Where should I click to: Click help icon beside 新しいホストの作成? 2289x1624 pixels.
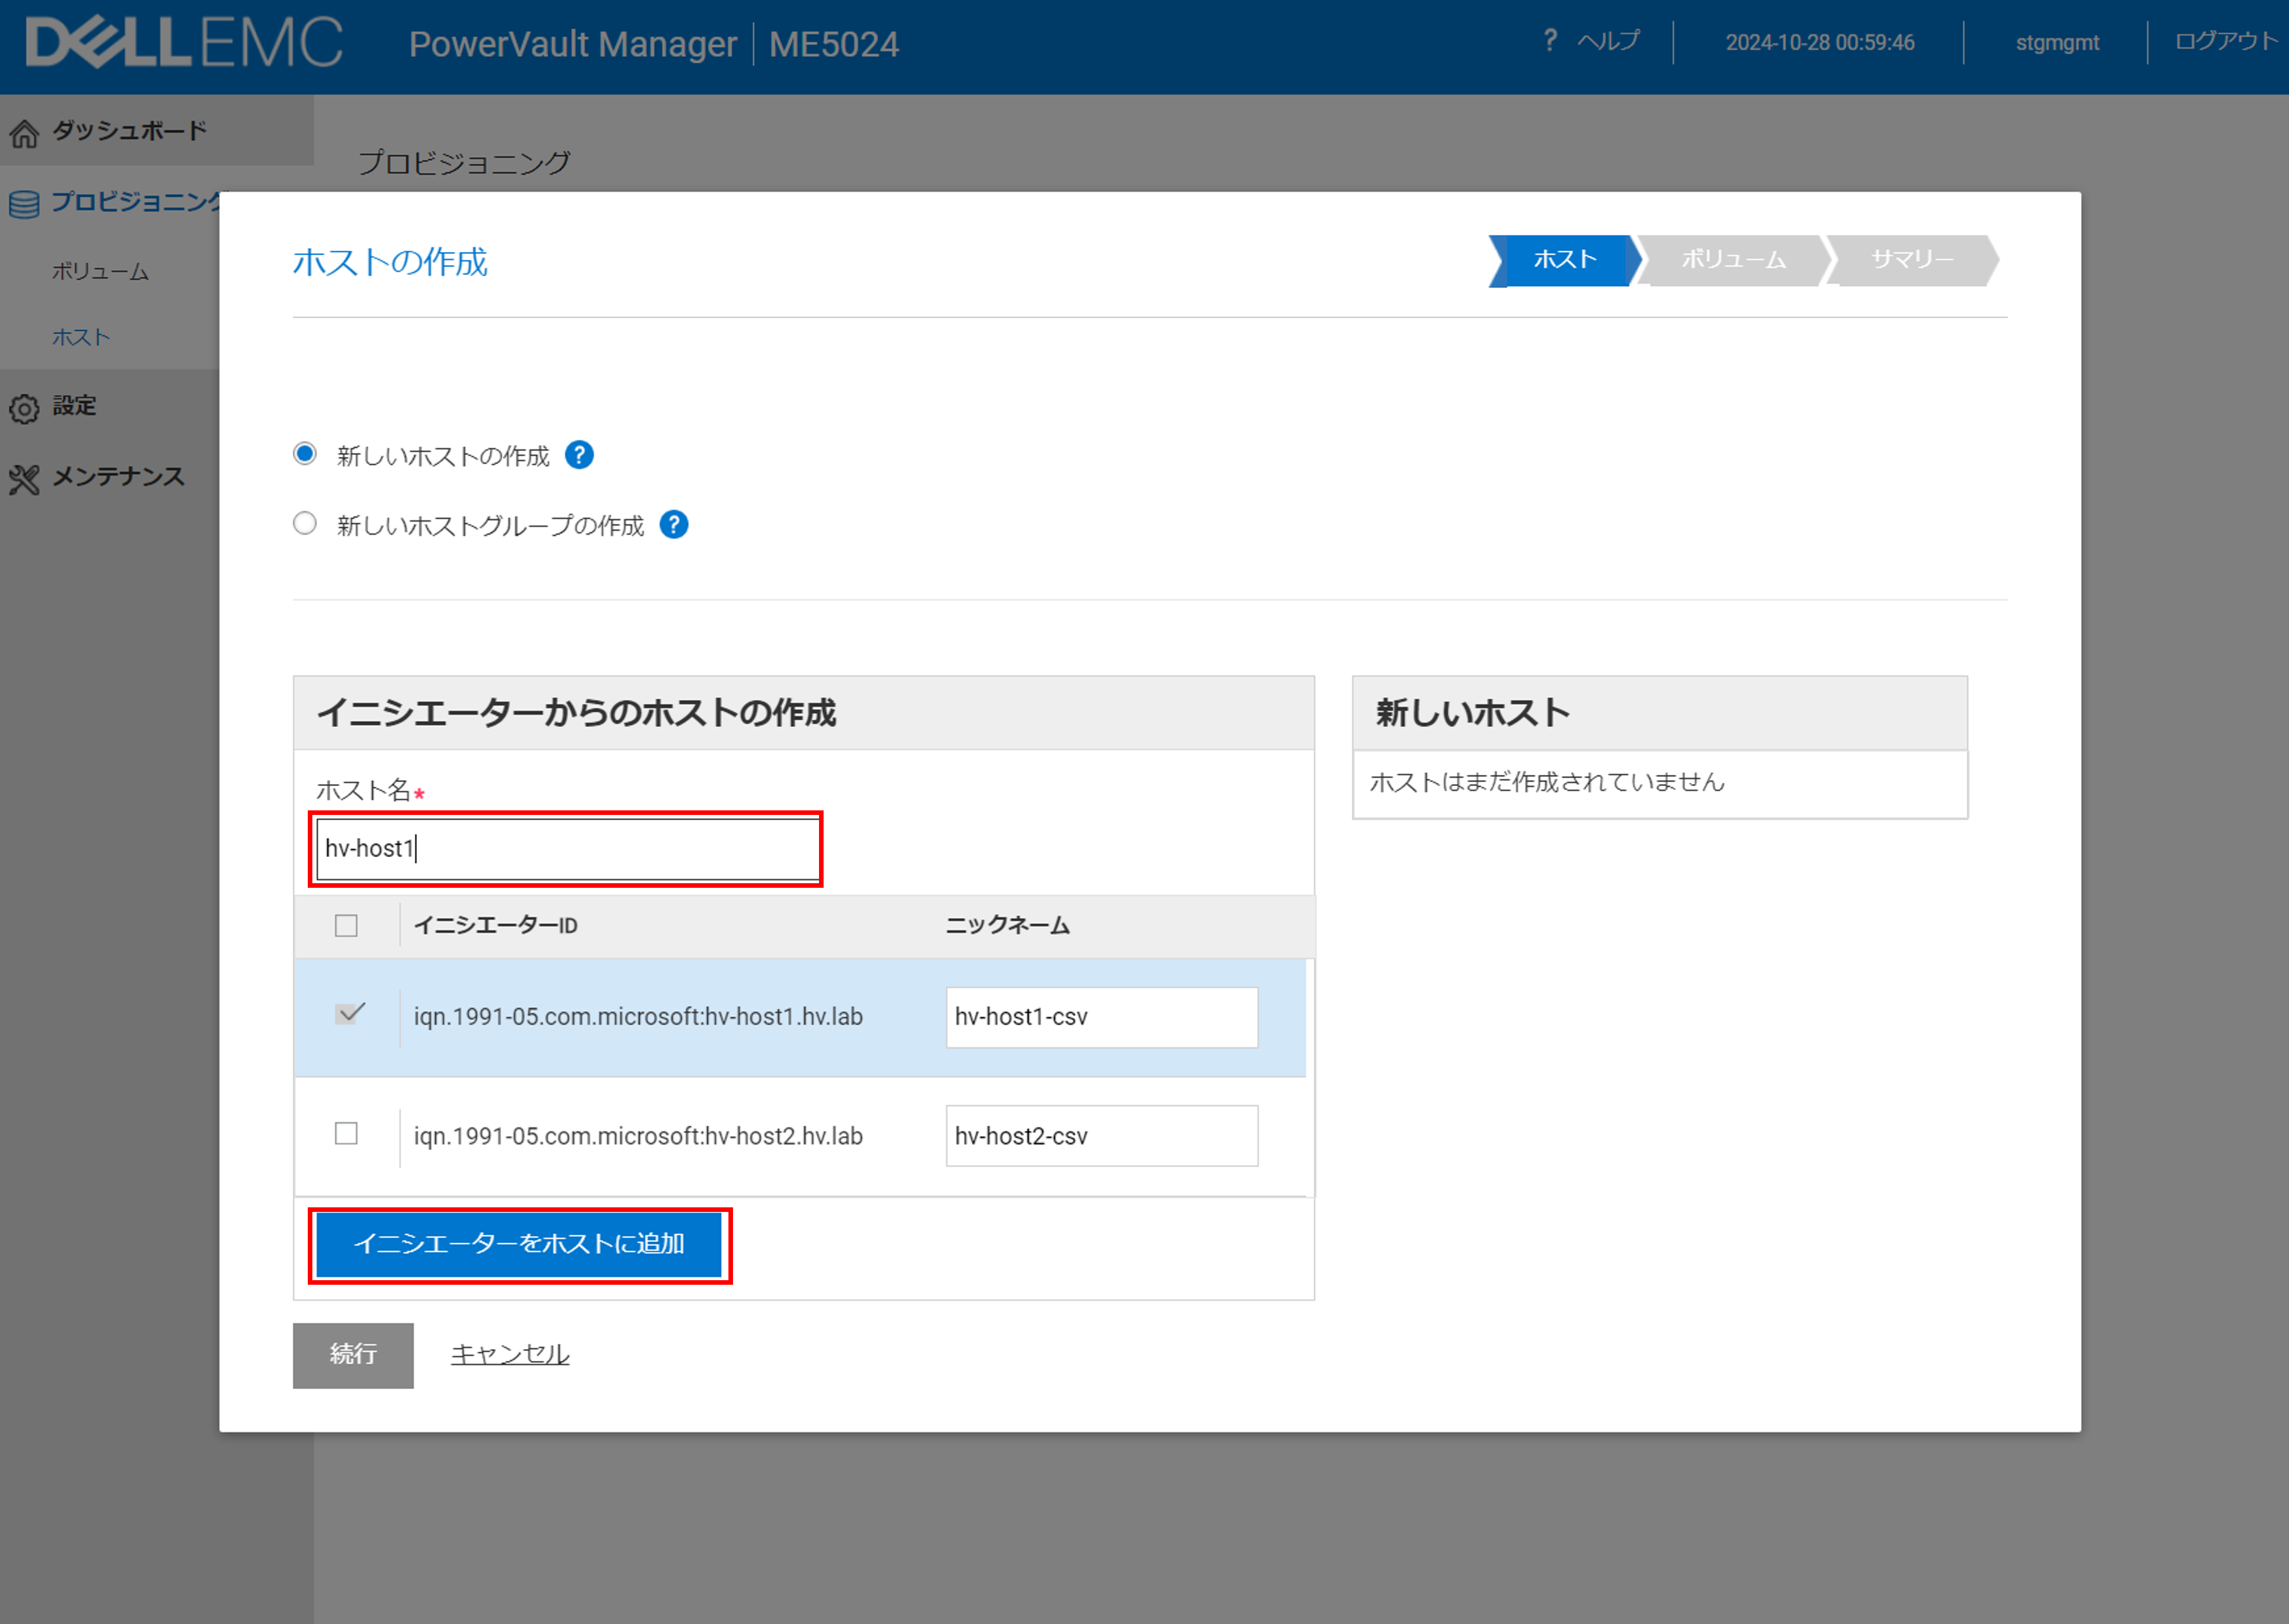coord(579,455)
